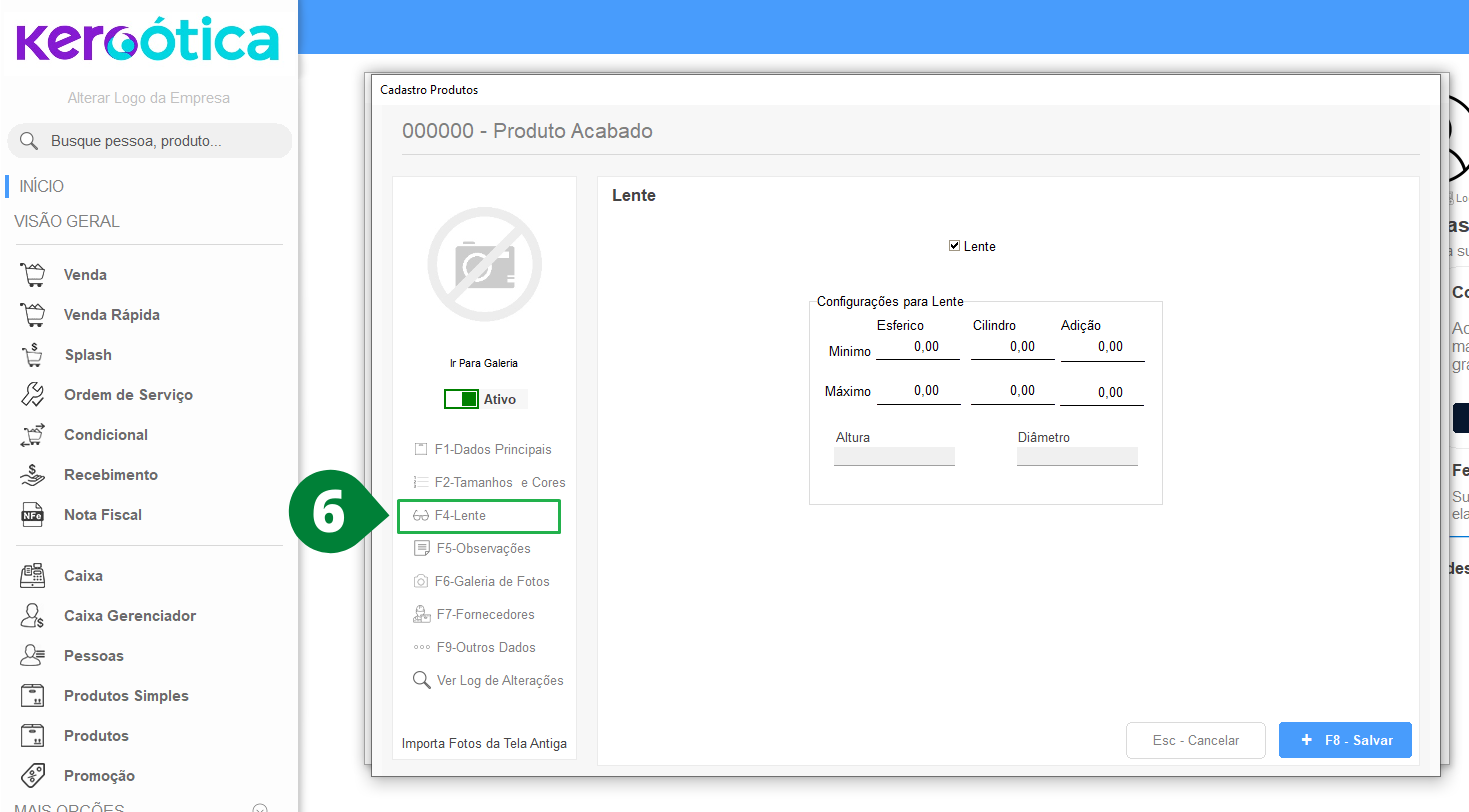Click the Splash dollar cart icon
The image size is (1469, 812).
(32, 355)
